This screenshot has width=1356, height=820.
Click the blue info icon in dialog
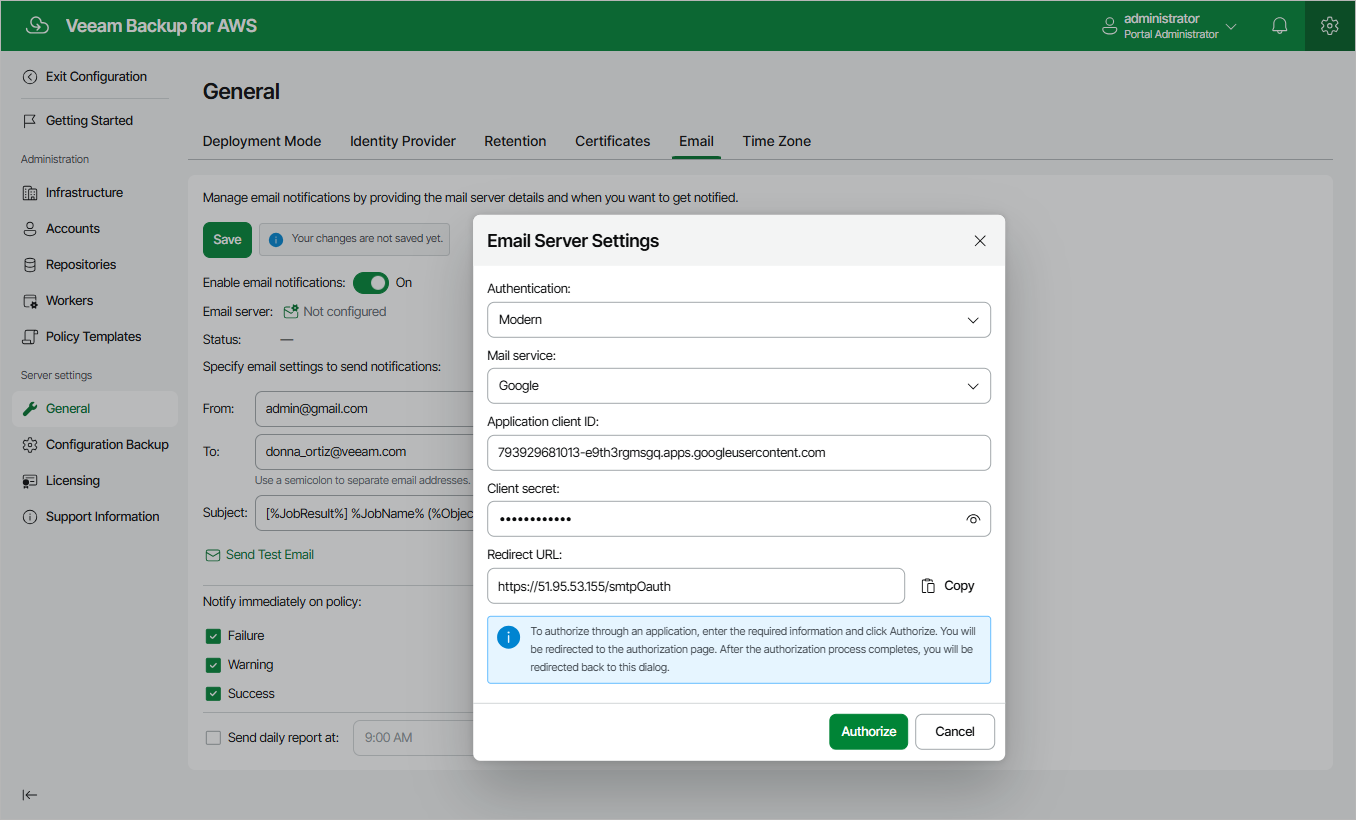509,637
